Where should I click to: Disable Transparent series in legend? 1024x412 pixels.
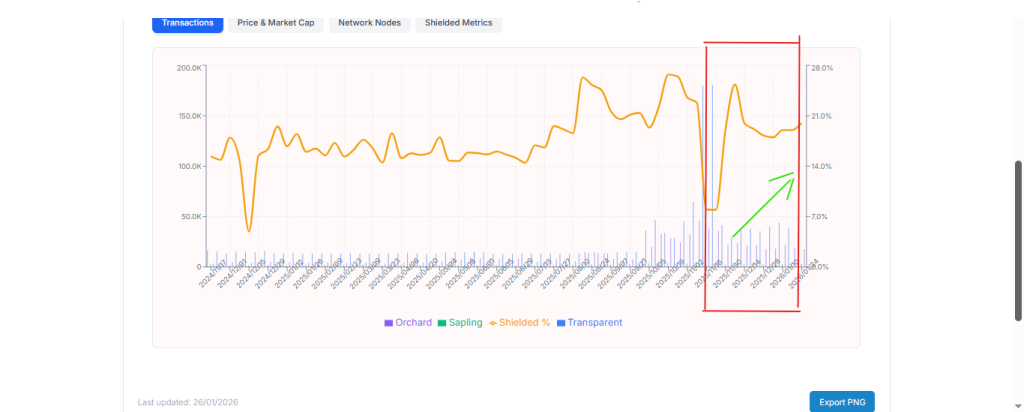595,323
